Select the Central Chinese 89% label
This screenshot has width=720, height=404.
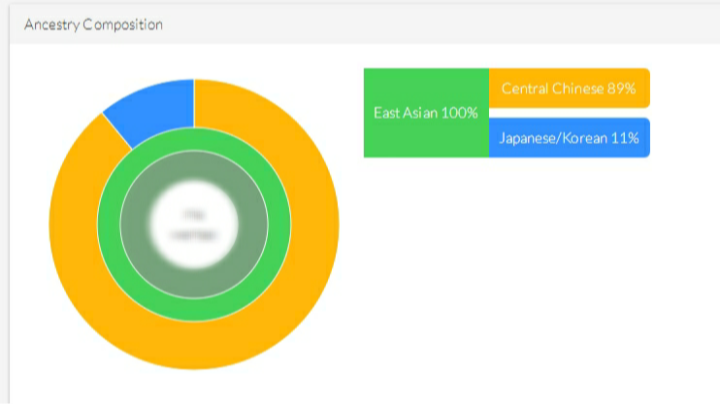[569, 88]
